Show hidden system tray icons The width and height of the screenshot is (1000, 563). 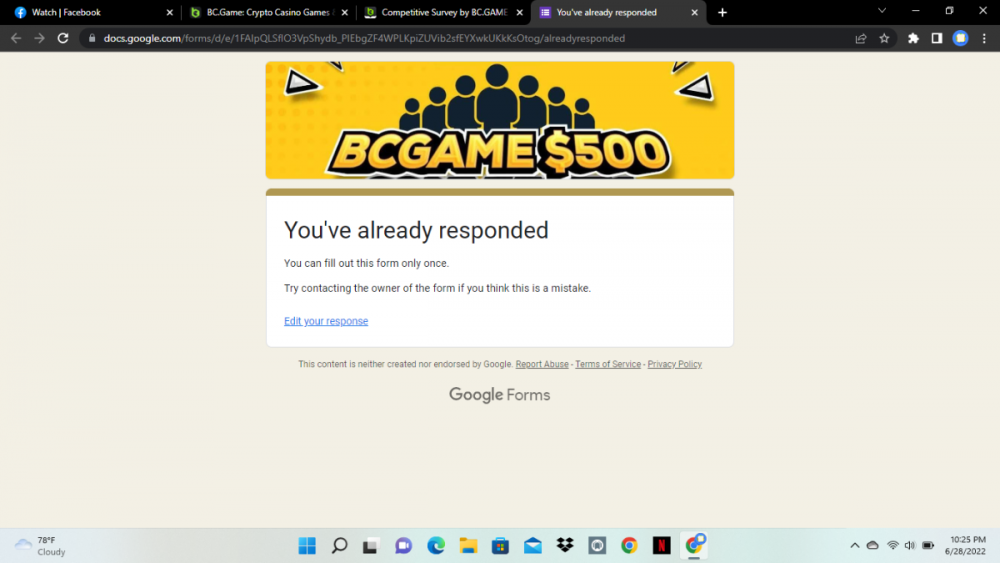855,546
